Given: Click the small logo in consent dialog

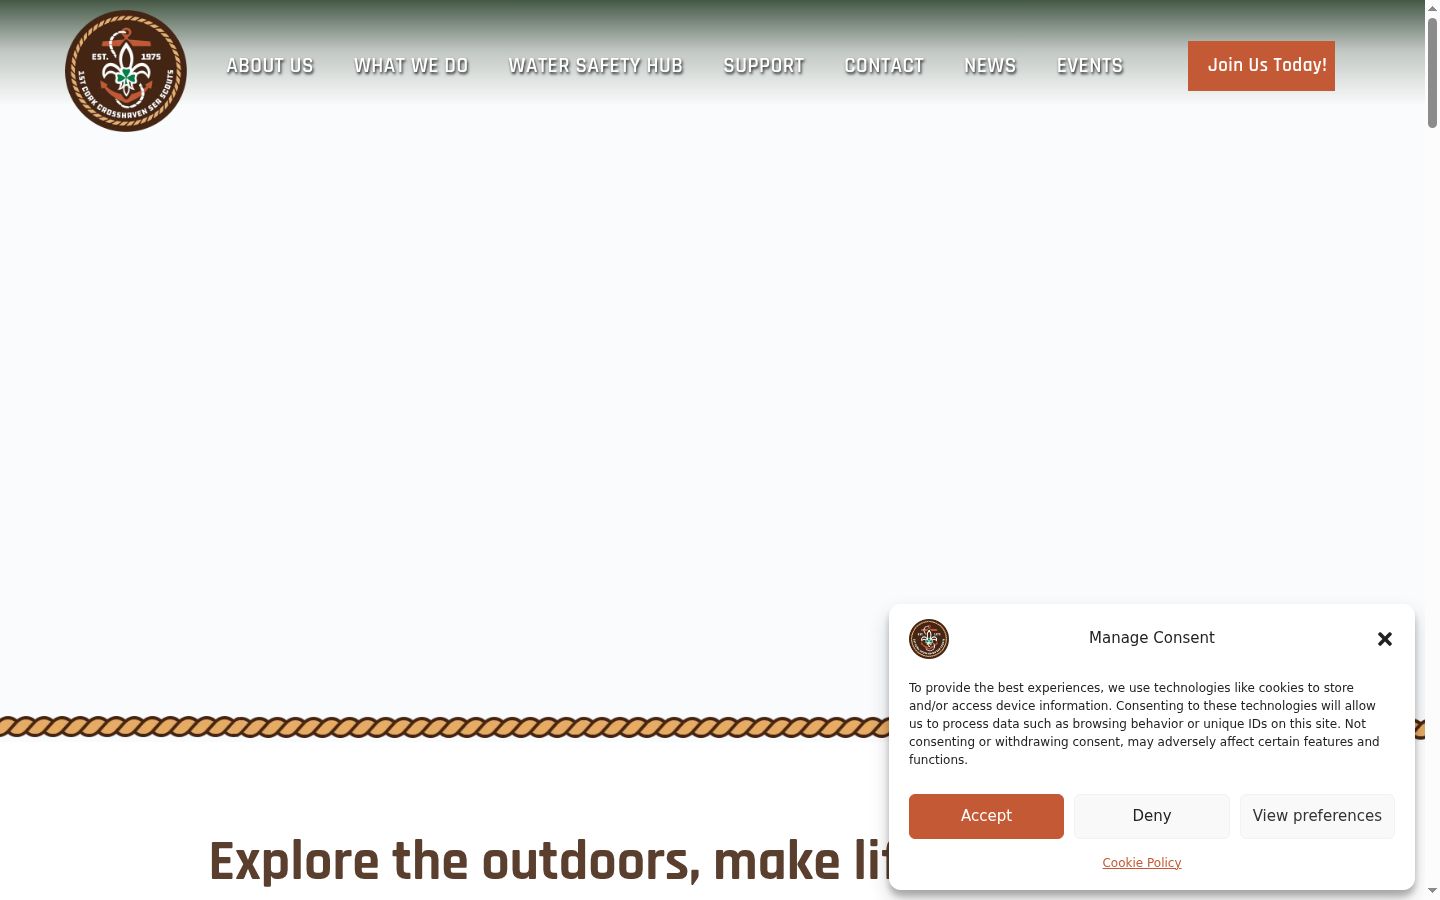Looking at the screenshot, I should coord(929,639).
